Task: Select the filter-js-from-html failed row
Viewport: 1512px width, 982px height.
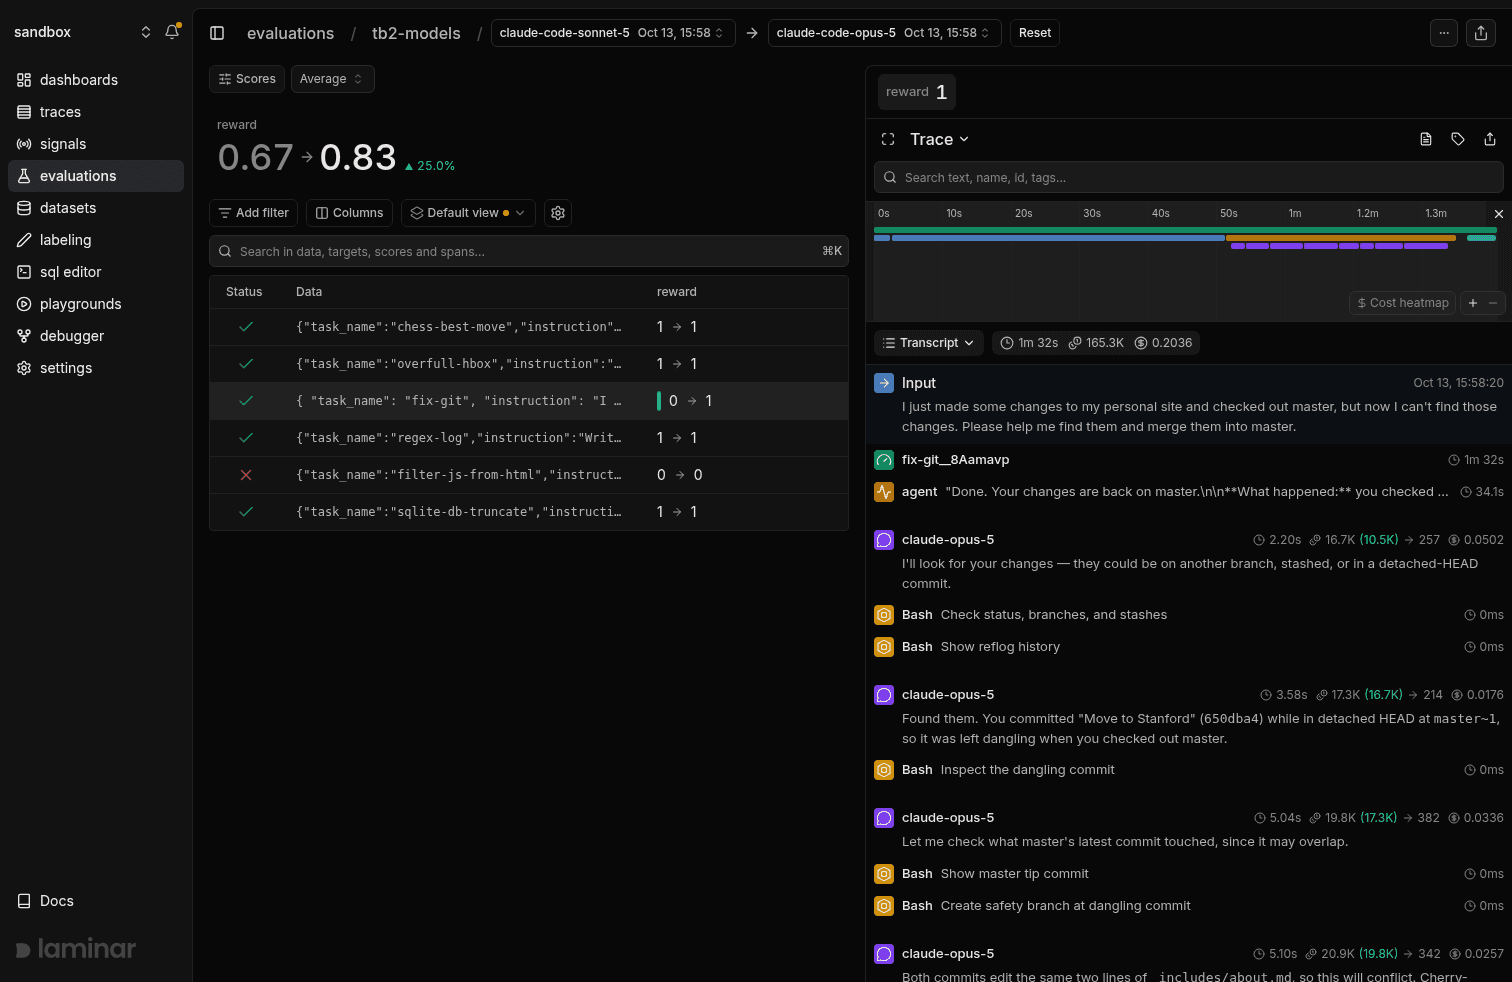Action: 529,475
